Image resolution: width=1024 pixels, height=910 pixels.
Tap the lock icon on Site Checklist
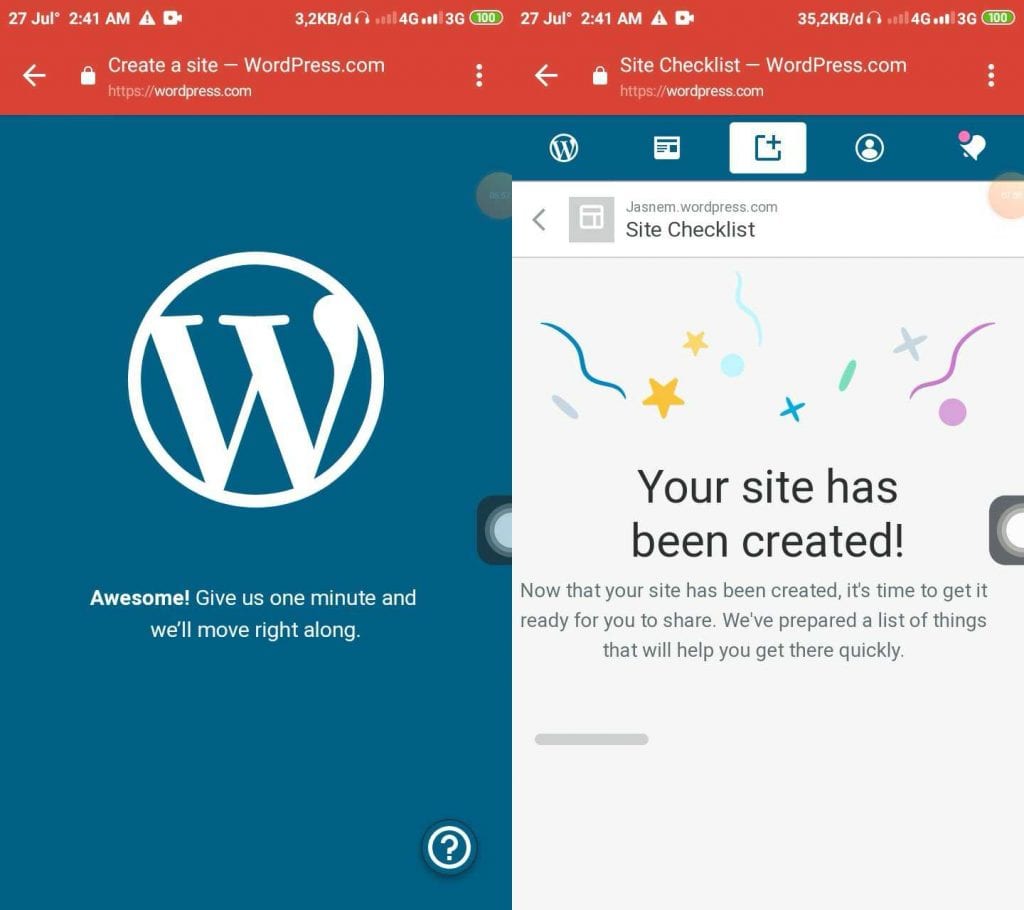[x=600, y=76]
